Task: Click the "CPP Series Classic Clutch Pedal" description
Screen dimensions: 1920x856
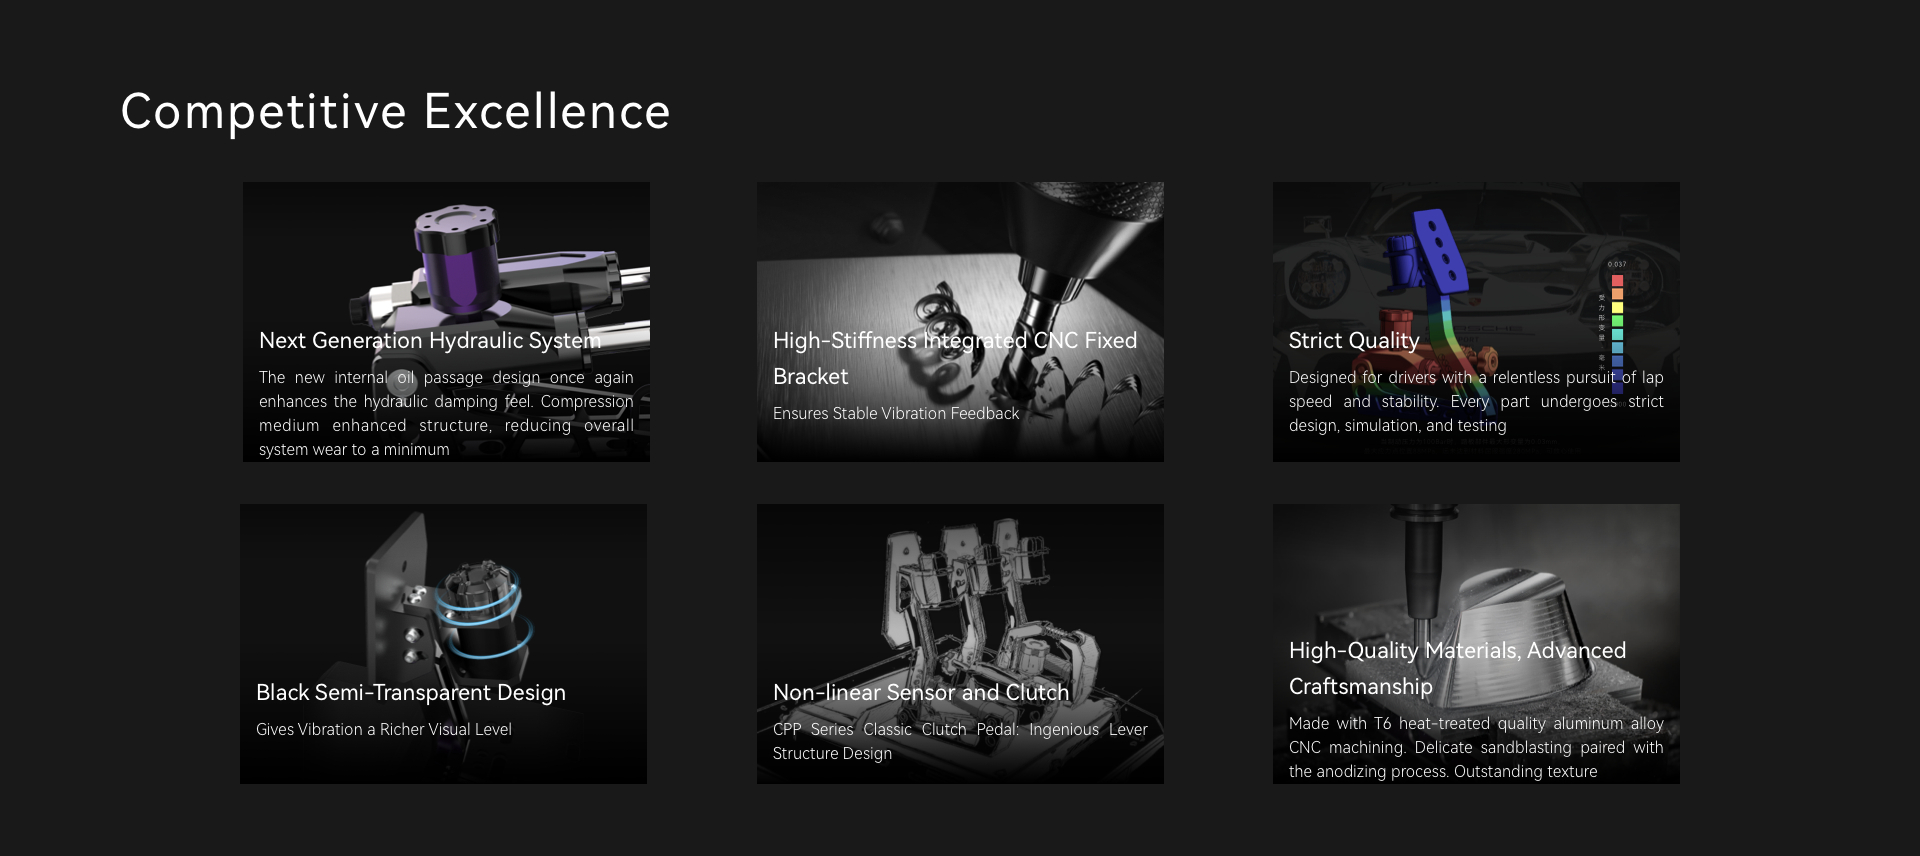Action: pyautogui.click(x=959, y=742)
